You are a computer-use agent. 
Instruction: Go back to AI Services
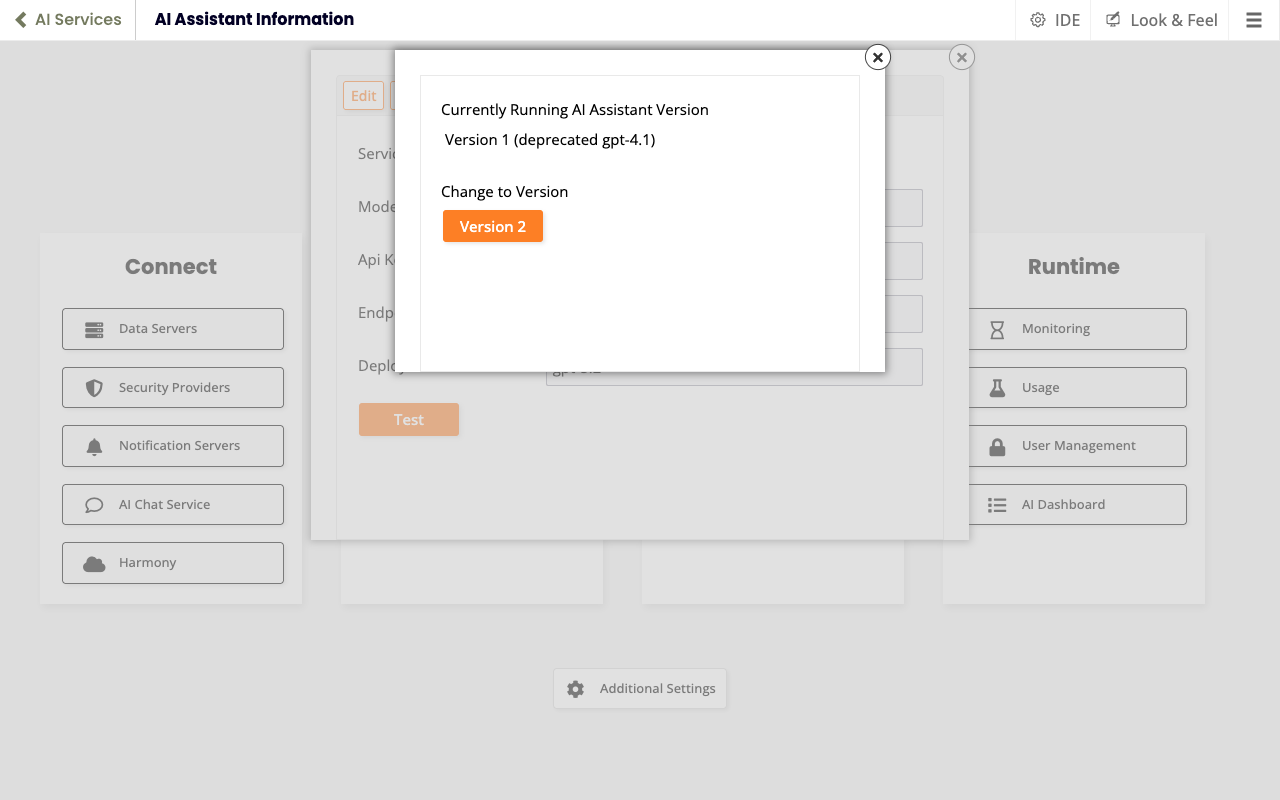(x=68, y=20)
